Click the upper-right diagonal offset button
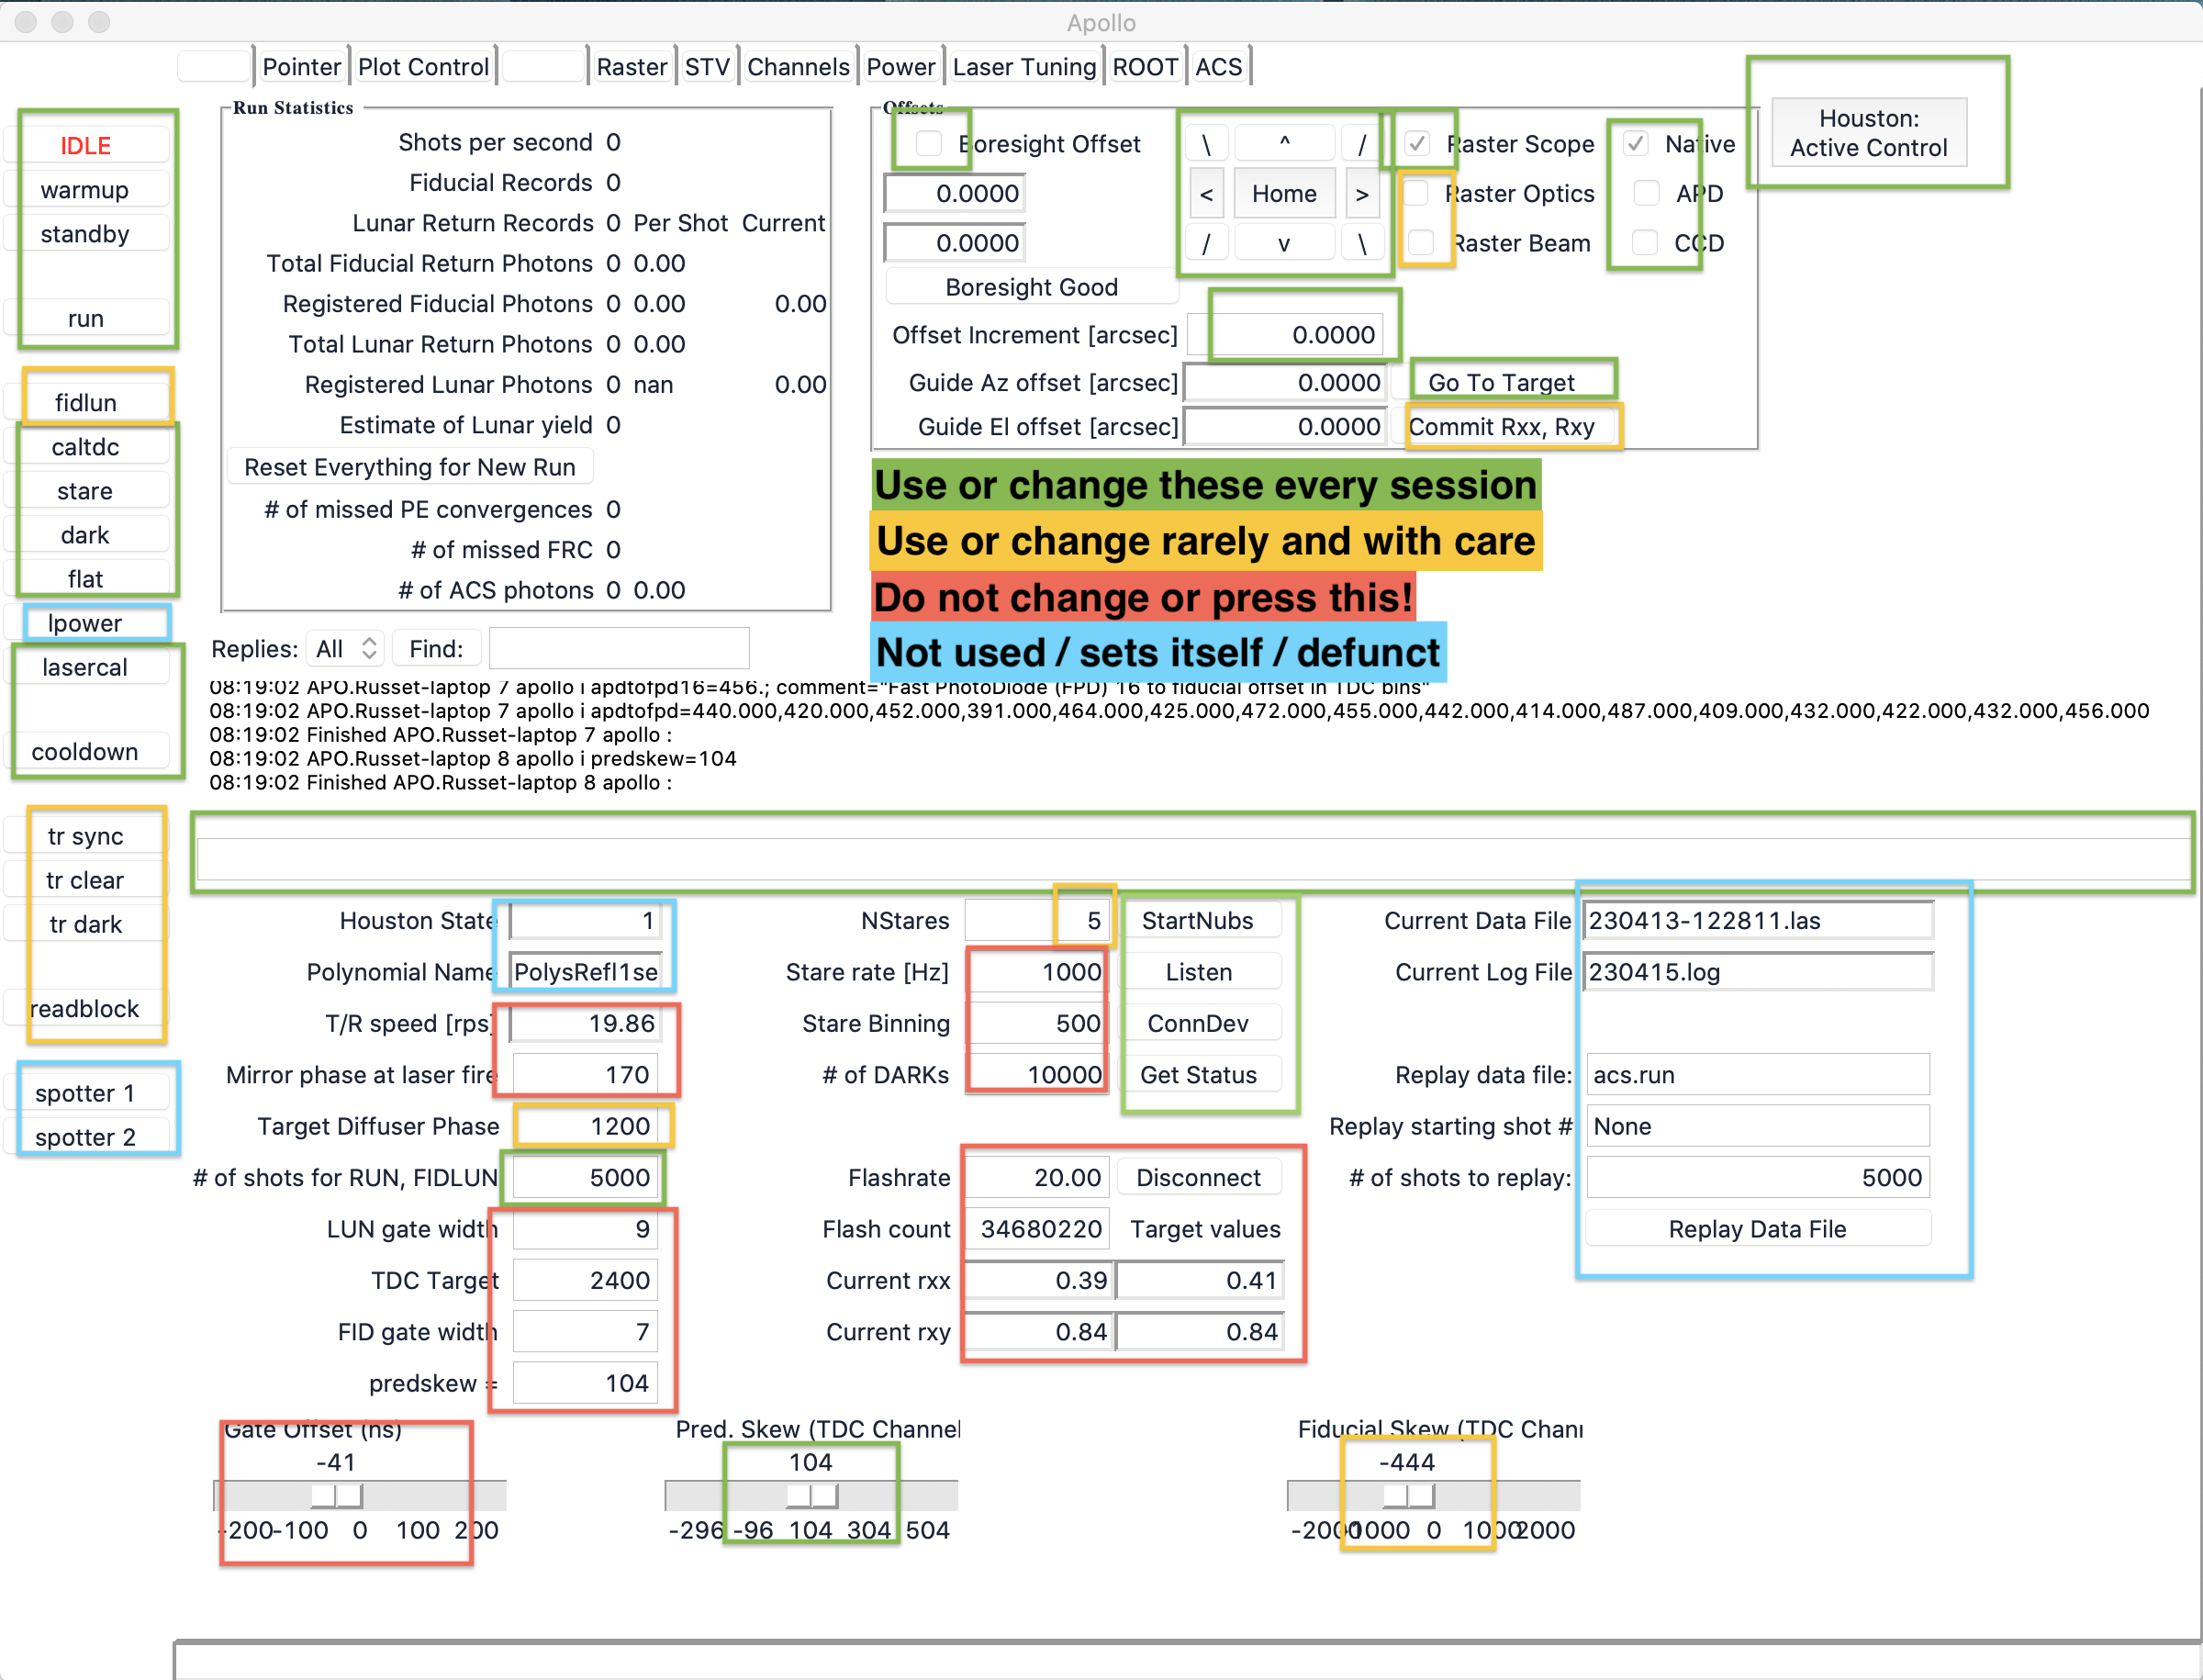 [x=1362, y=144]
